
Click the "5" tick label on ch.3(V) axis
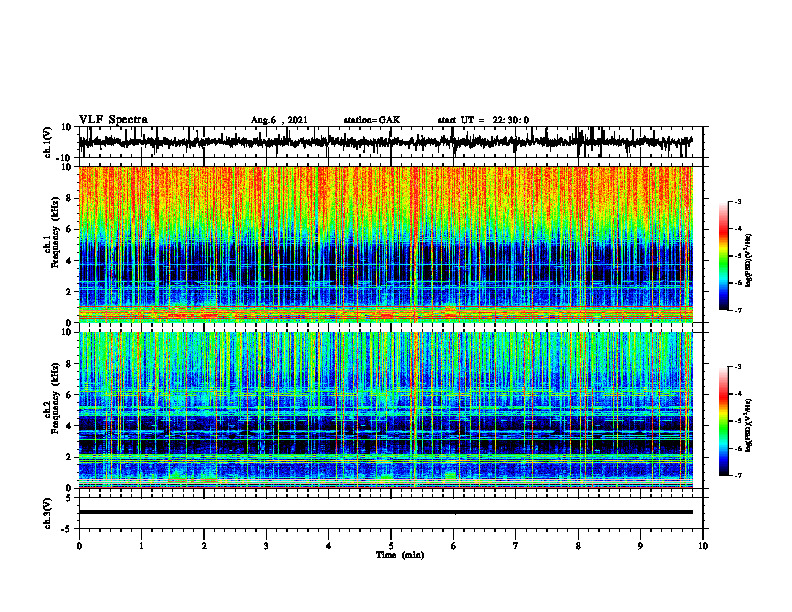click(x=69, y=498)
